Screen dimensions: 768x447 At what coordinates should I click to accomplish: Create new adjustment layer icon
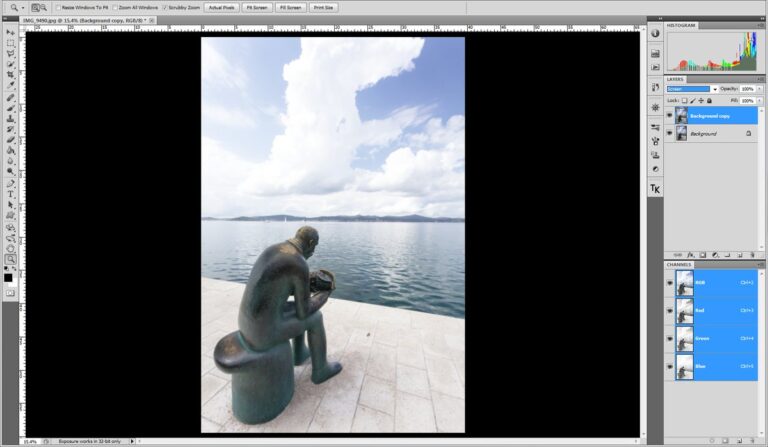pos(715,255)
